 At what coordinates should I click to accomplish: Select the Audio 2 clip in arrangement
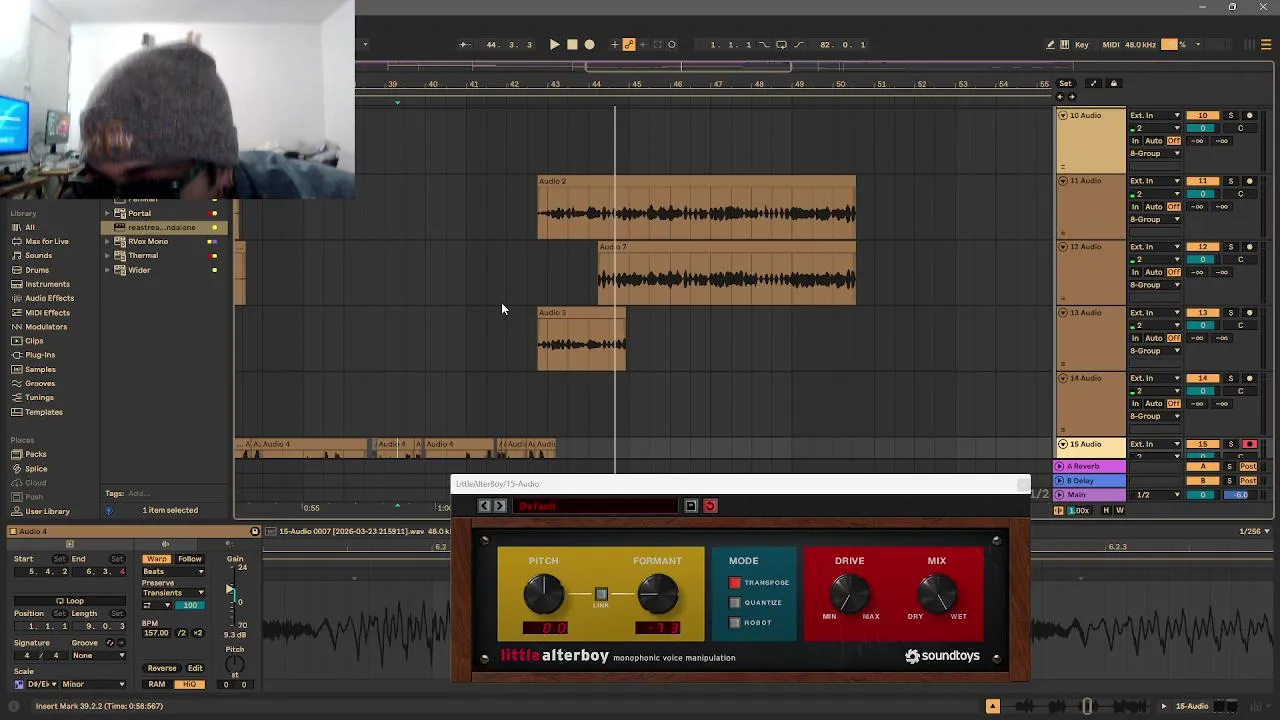tap(696, 181)
